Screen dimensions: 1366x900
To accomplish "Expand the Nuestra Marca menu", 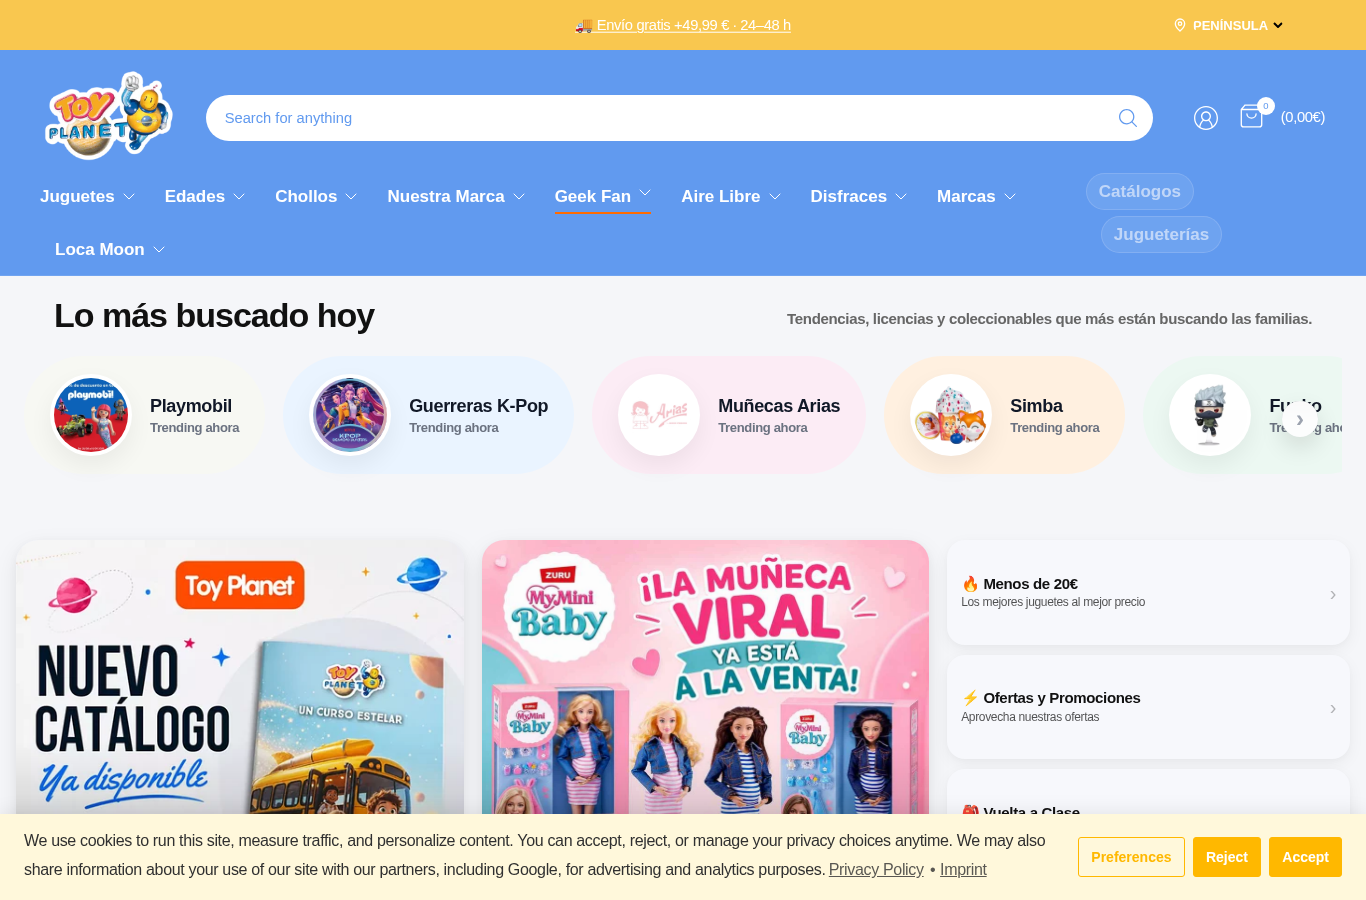I will (456, 197).
